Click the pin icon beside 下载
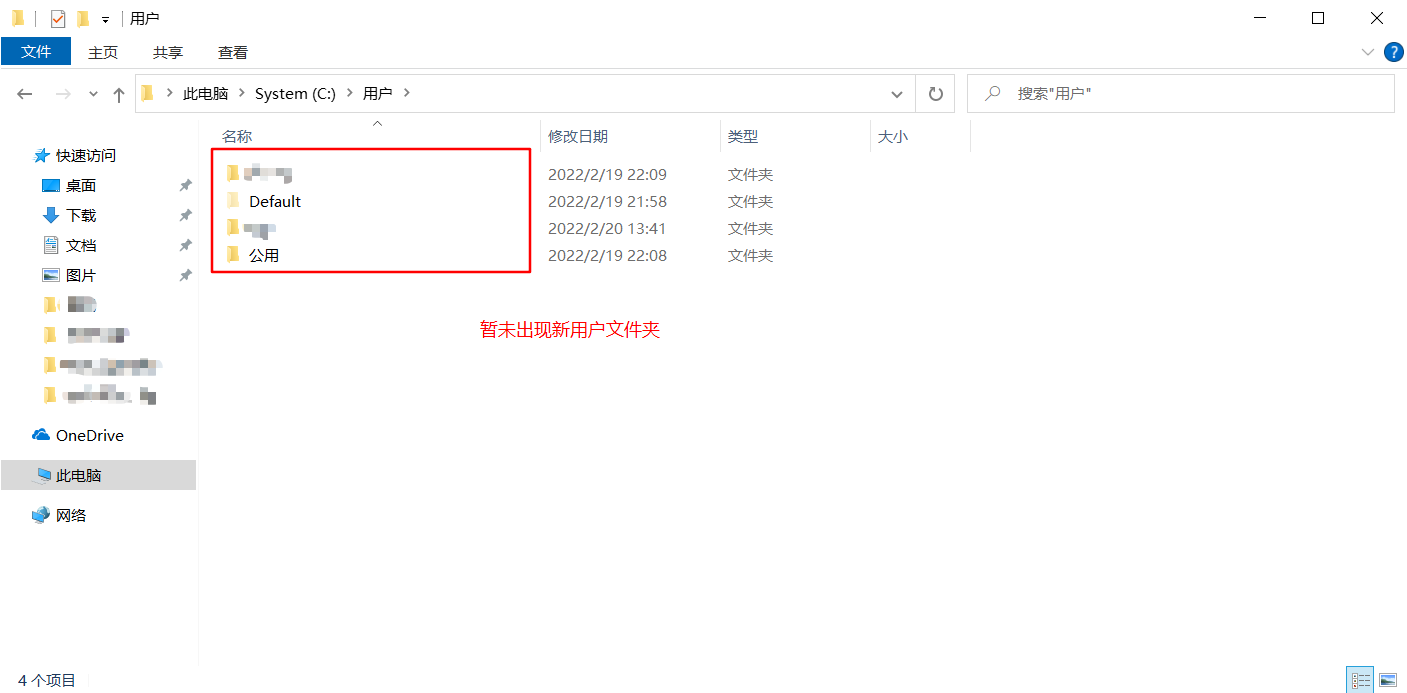The image size is (1407, 693). [185, 215]
